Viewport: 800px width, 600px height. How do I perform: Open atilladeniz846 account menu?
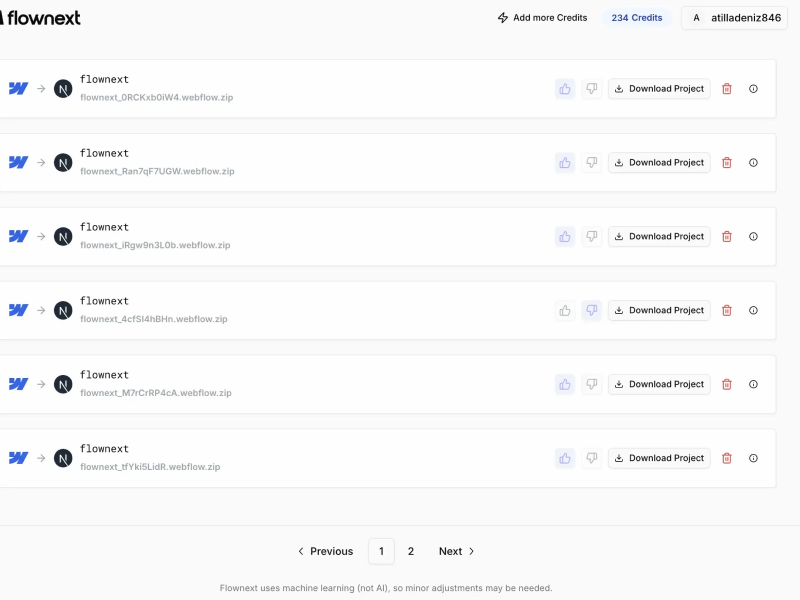click(x=735, y=18)
